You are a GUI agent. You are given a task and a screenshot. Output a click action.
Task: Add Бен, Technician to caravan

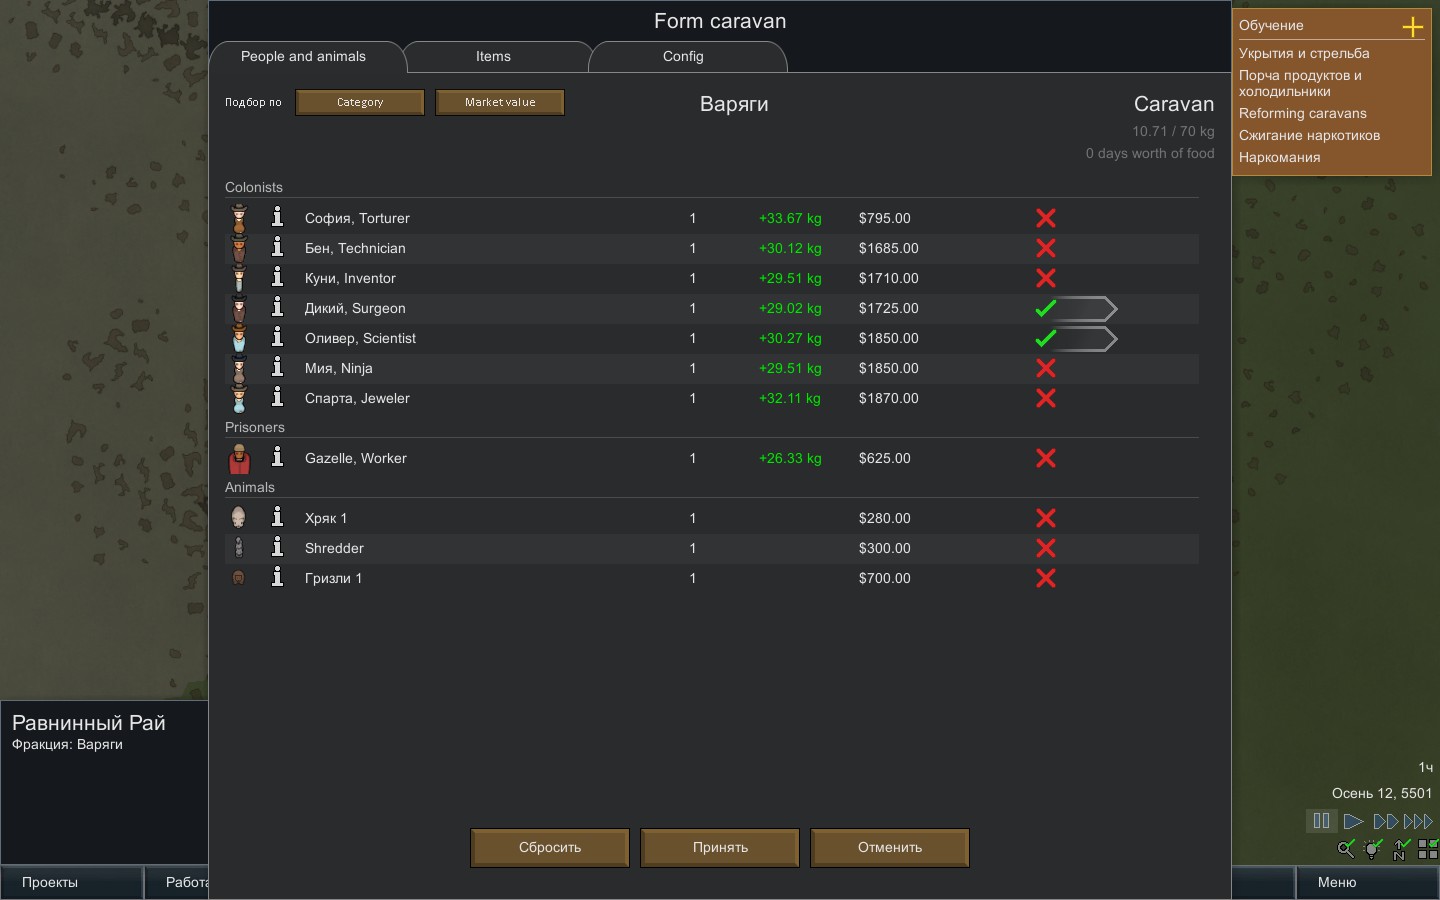point(1046,248)
